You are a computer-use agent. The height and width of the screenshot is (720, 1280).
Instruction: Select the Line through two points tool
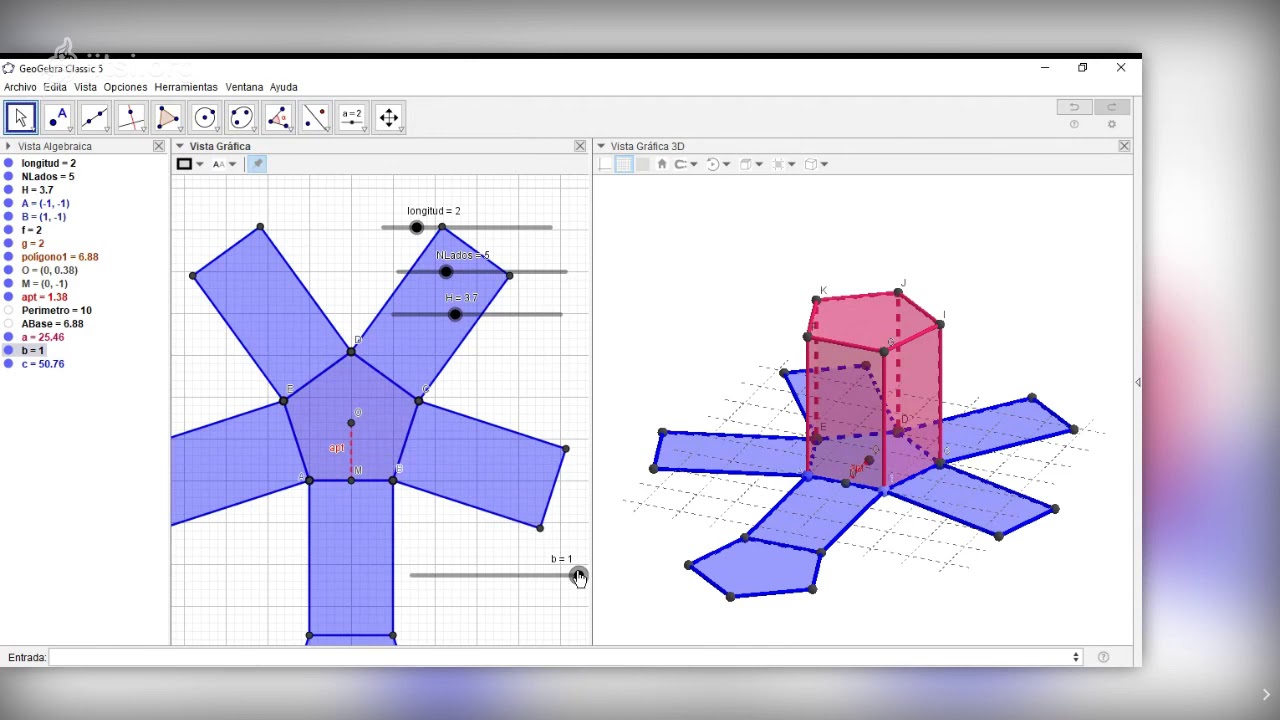point(95,118)
